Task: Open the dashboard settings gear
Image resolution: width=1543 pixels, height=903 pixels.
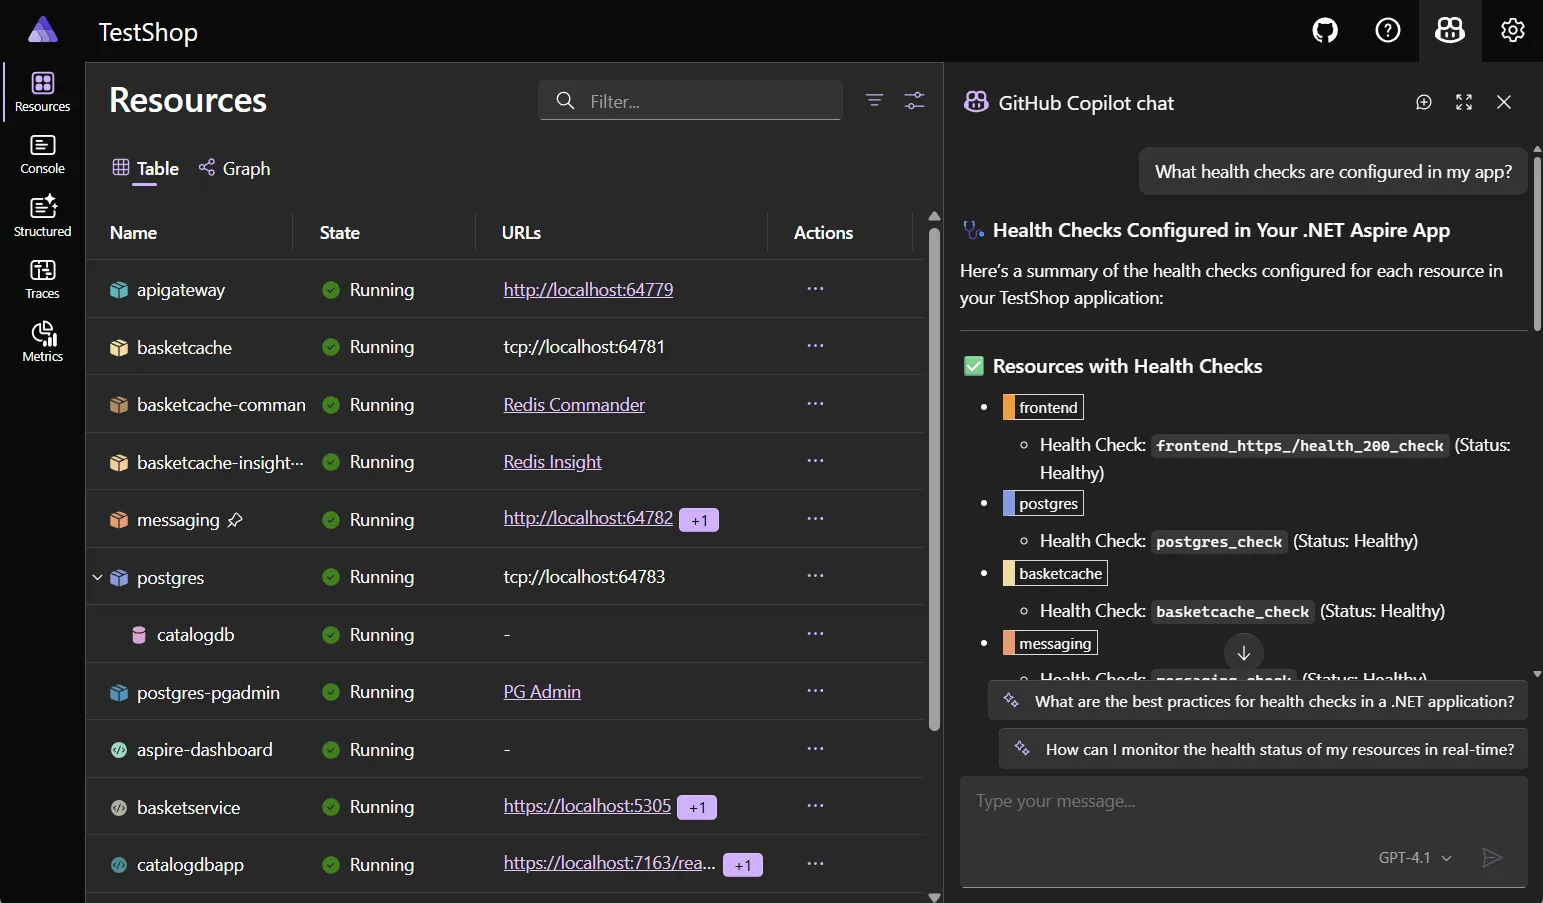Action: 1510,30
